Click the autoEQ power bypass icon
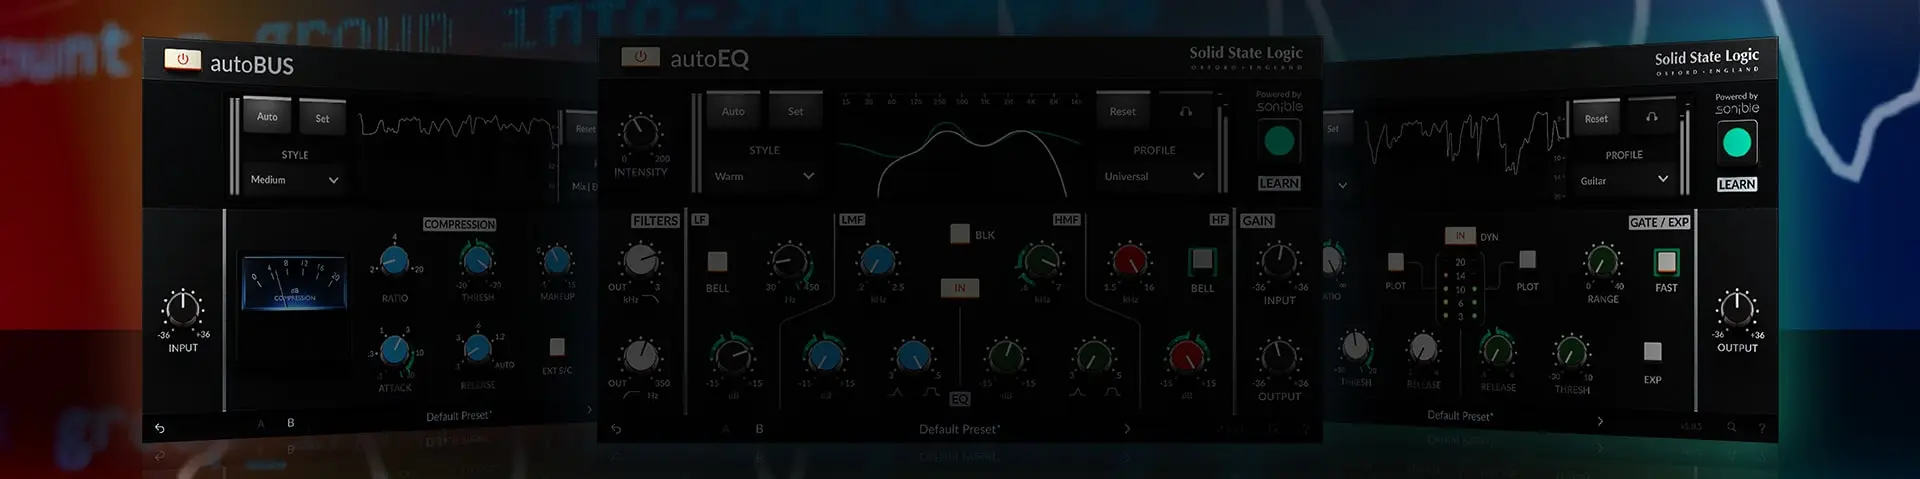Screen dimensions: 1920x479 pyautogui.click(x=640, y=57)
